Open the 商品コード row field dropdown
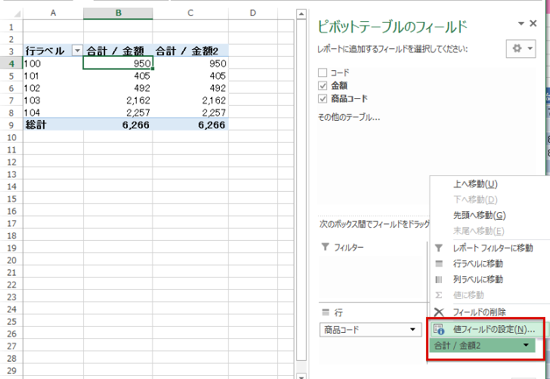 [412, 330]
